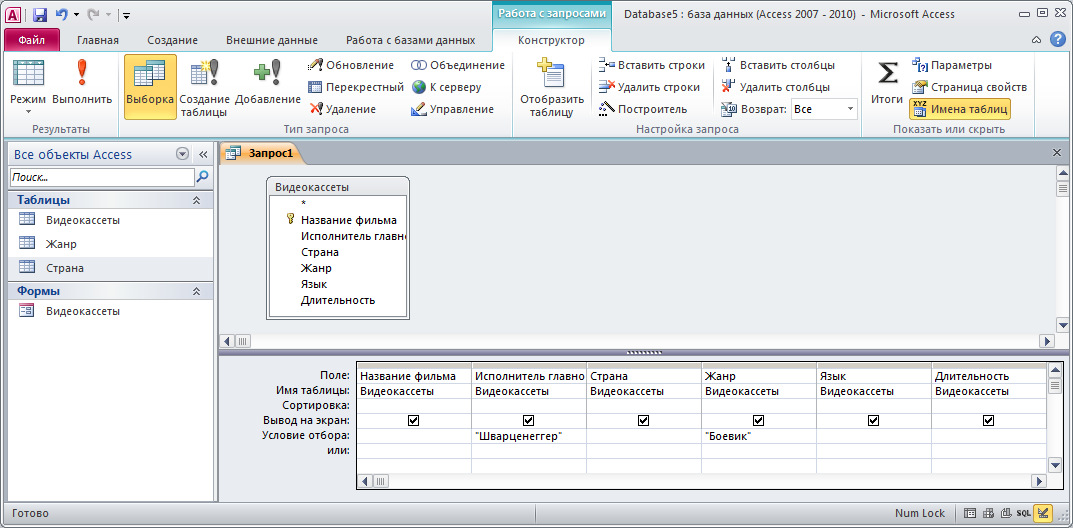Toggle the Итоги sigma button
This screenshot has width=1073, height=528.
click(887, 82)
